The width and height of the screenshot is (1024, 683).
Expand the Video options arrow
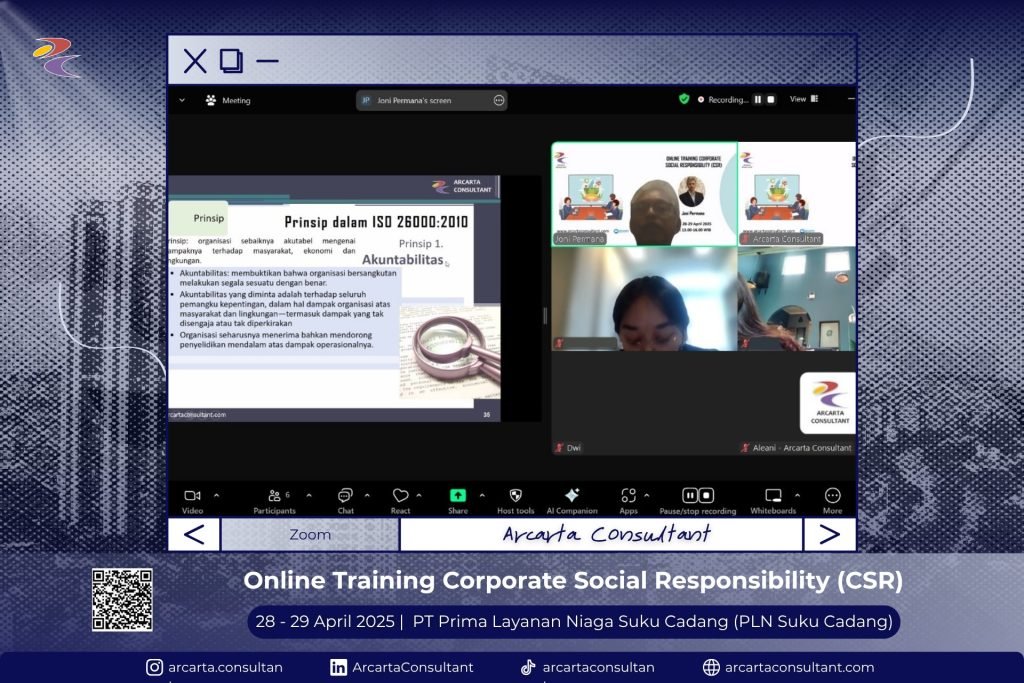[x=217, y=495]
